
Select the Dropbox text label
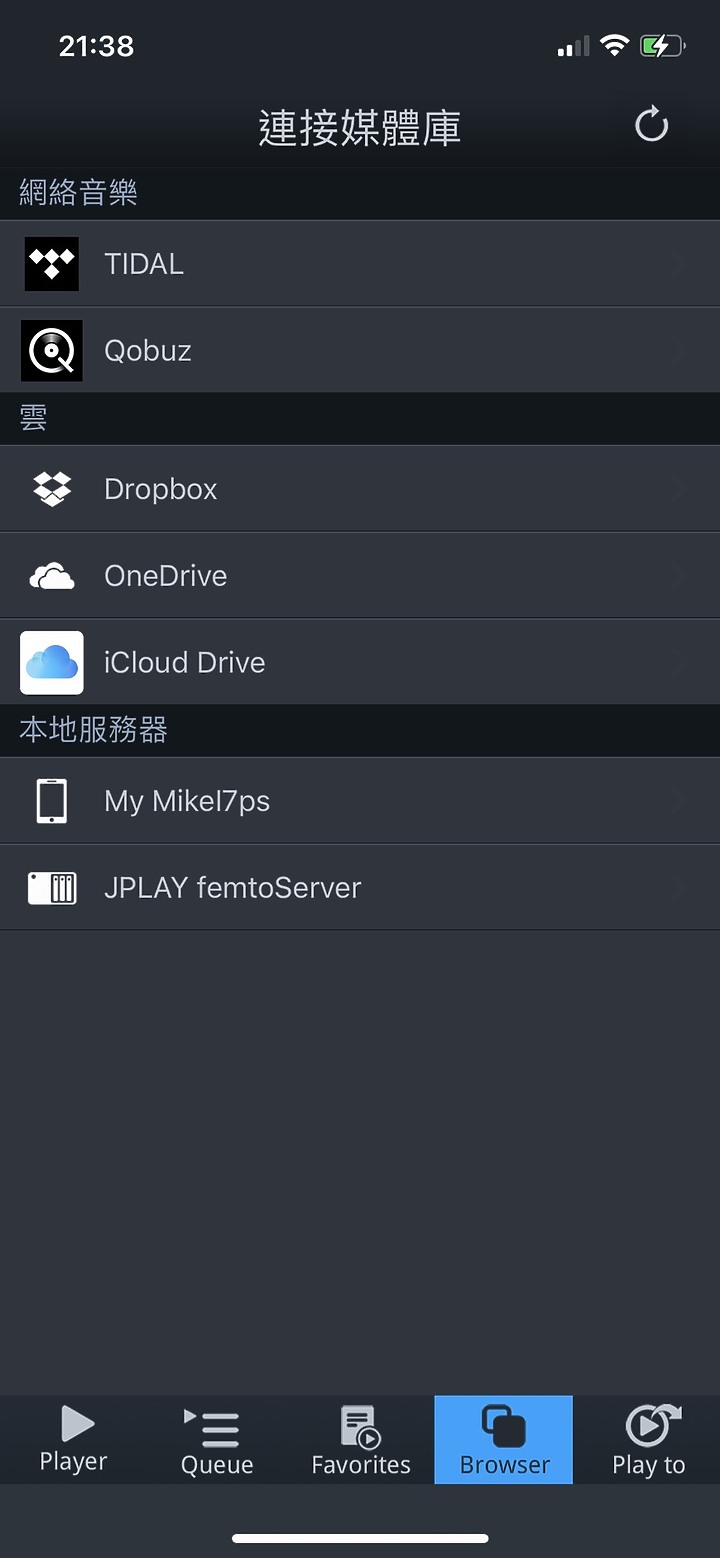coord(161,489)
